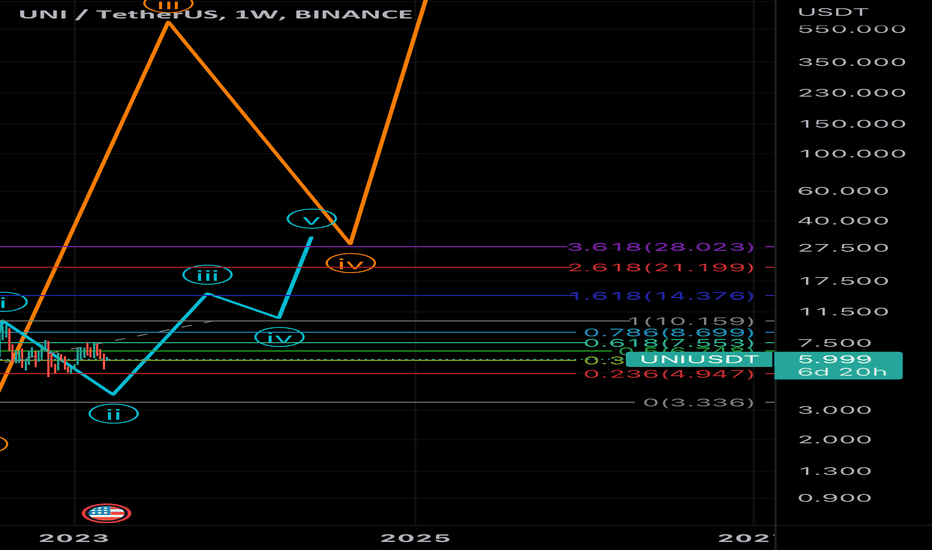932x550 pixels.
Task: Click the 6d 20h countdown label
Action: 842,372
